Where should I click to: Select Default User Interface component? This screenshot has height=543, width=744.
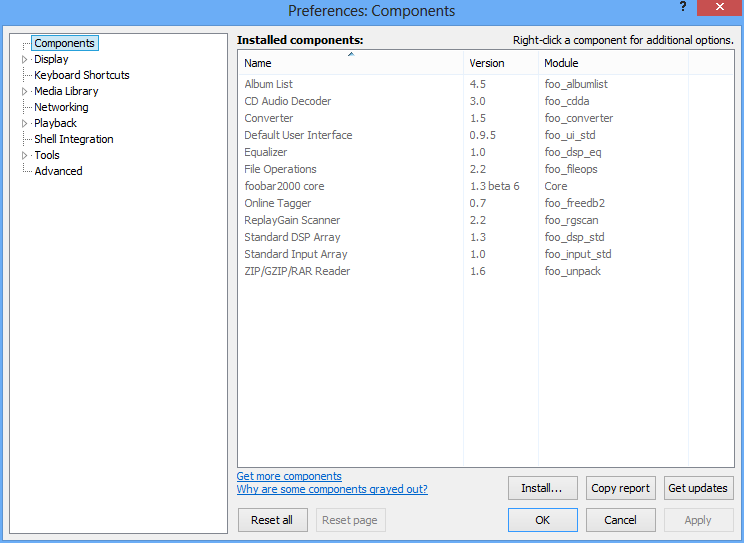(x=486, y=135)
